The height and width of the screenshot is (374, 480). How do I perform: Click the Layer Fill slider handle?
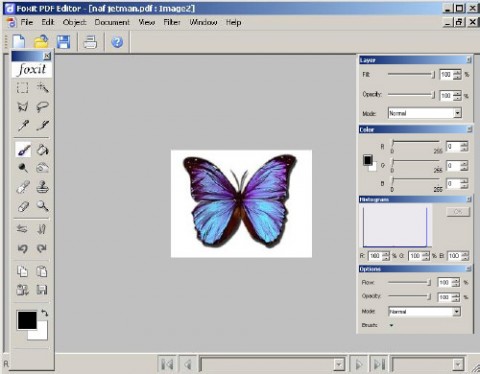point(433,75)
